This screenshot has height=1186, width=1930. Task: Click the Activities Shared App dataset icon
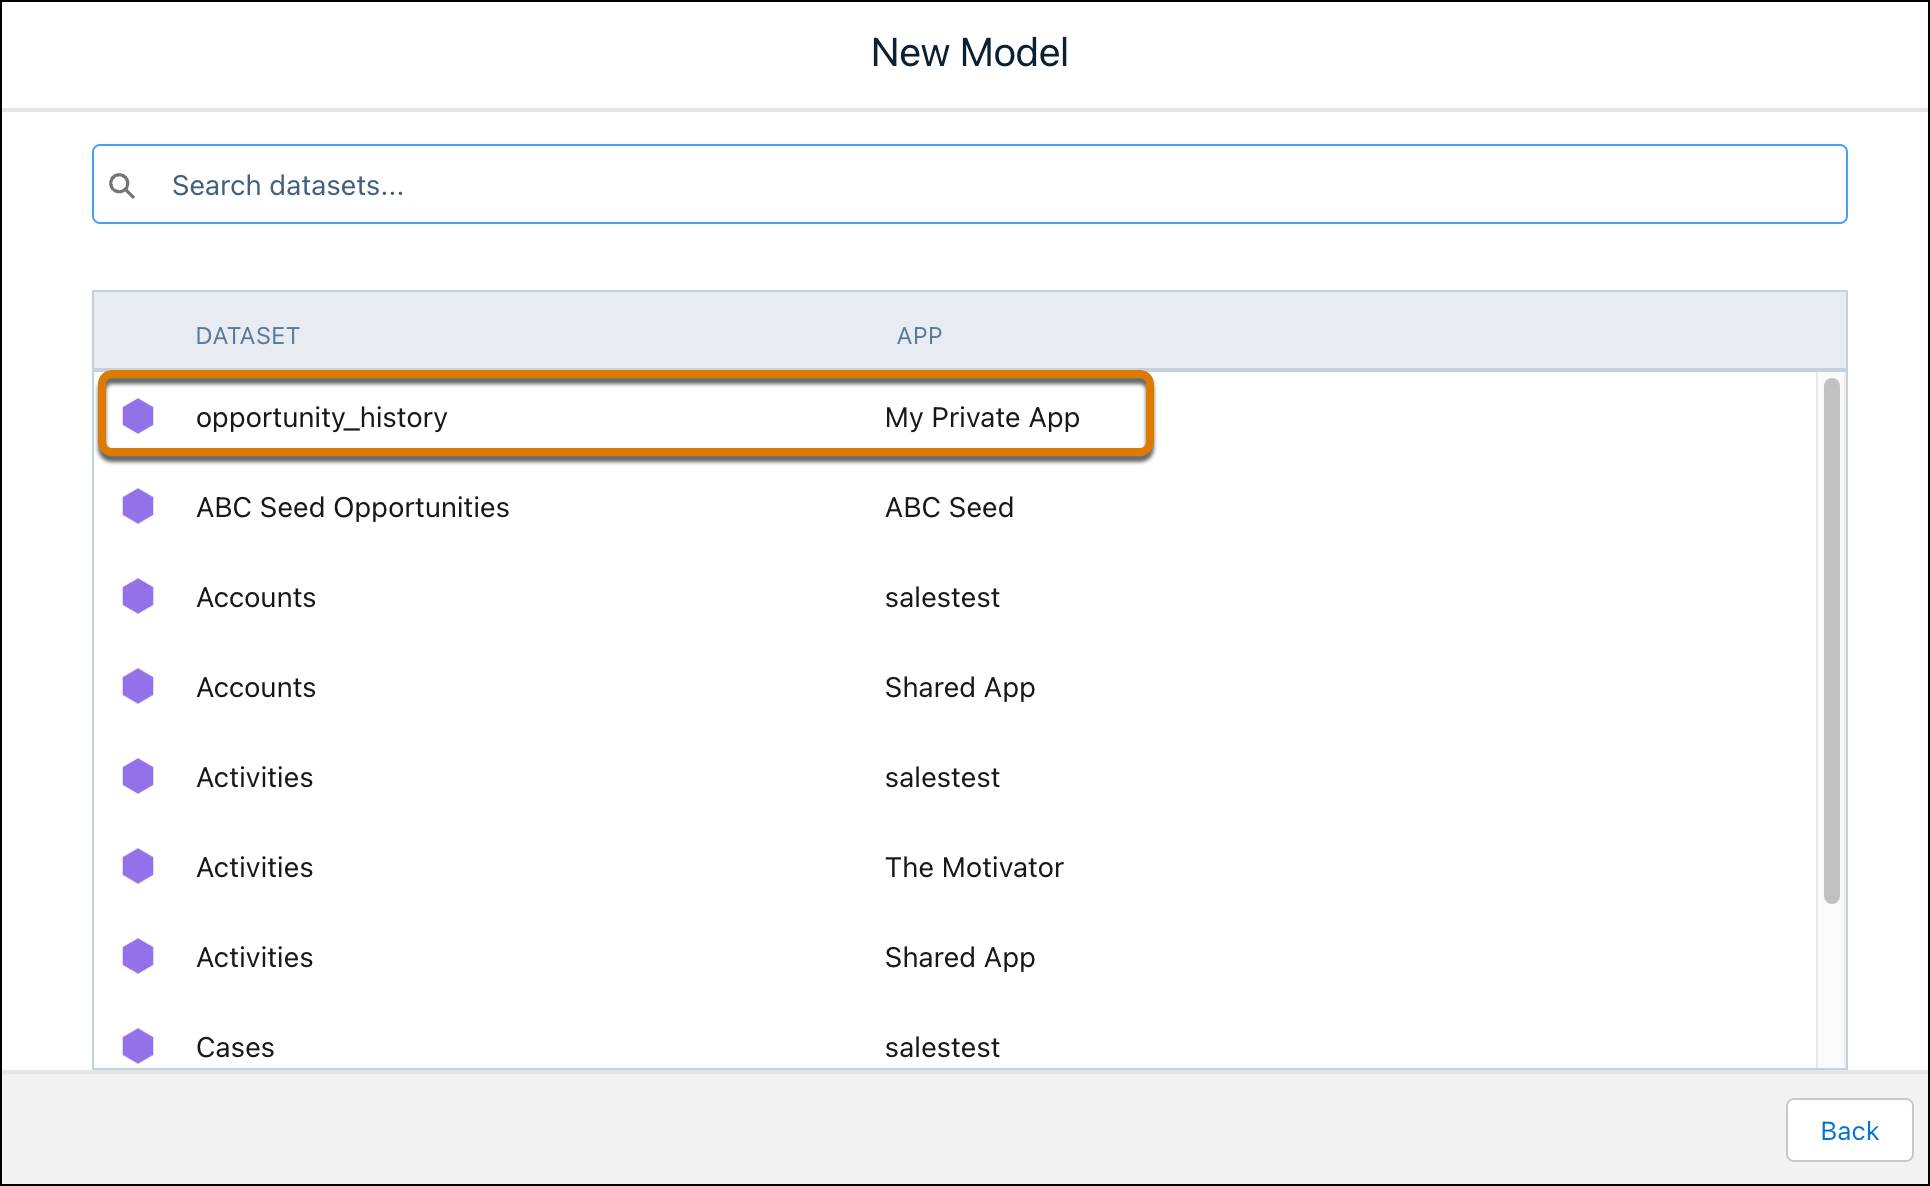138,956
